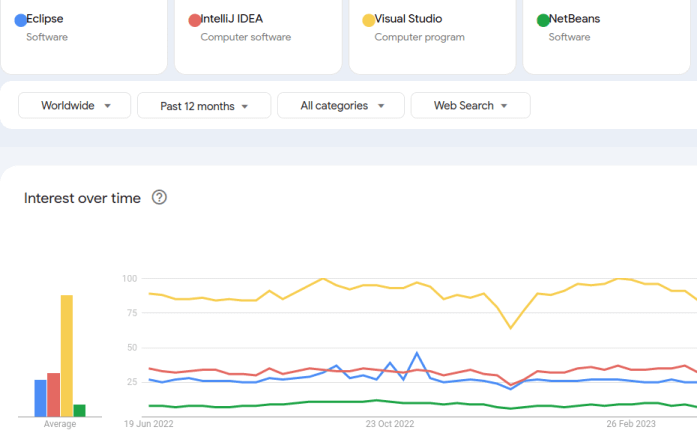Select the NetBeans search term card
This screenshot has width=697, height=445.
(607, 36)
